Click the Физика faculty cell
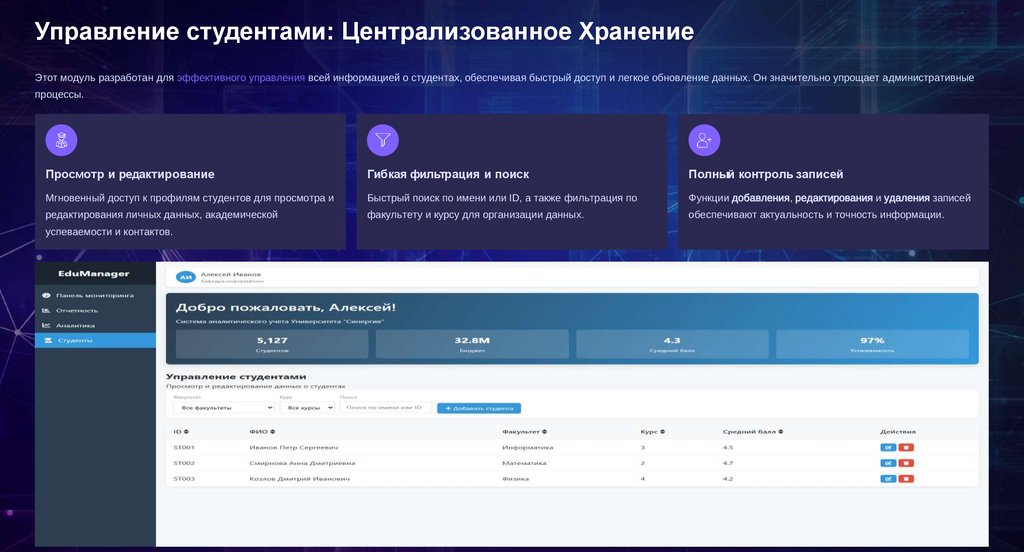The width and height of the screenshot is (1024, 552). click(x=516, y=479)
